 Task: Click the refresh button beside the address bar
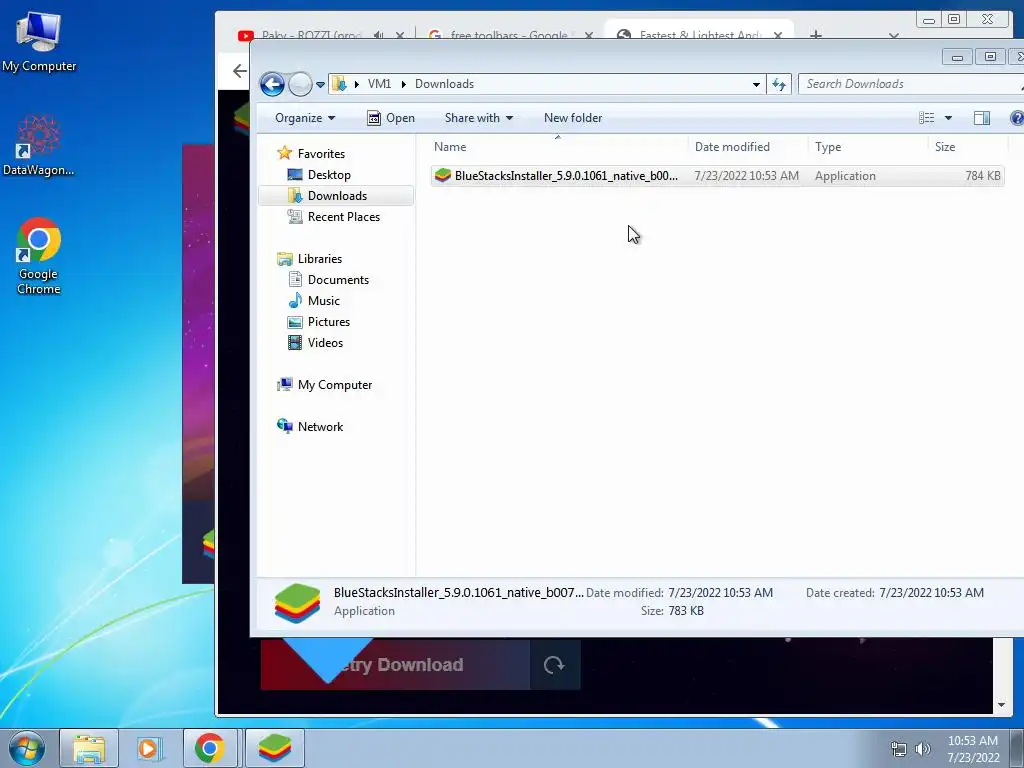[x=779, y=84]
